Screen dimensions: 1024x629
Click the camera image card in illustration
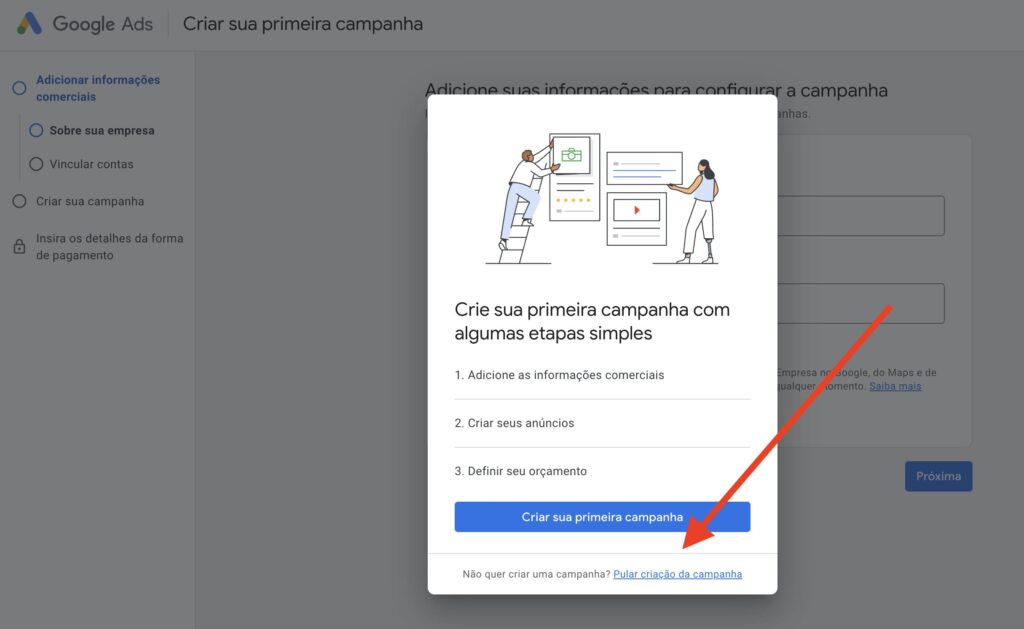pyautogui.click(x=571, y=155)
